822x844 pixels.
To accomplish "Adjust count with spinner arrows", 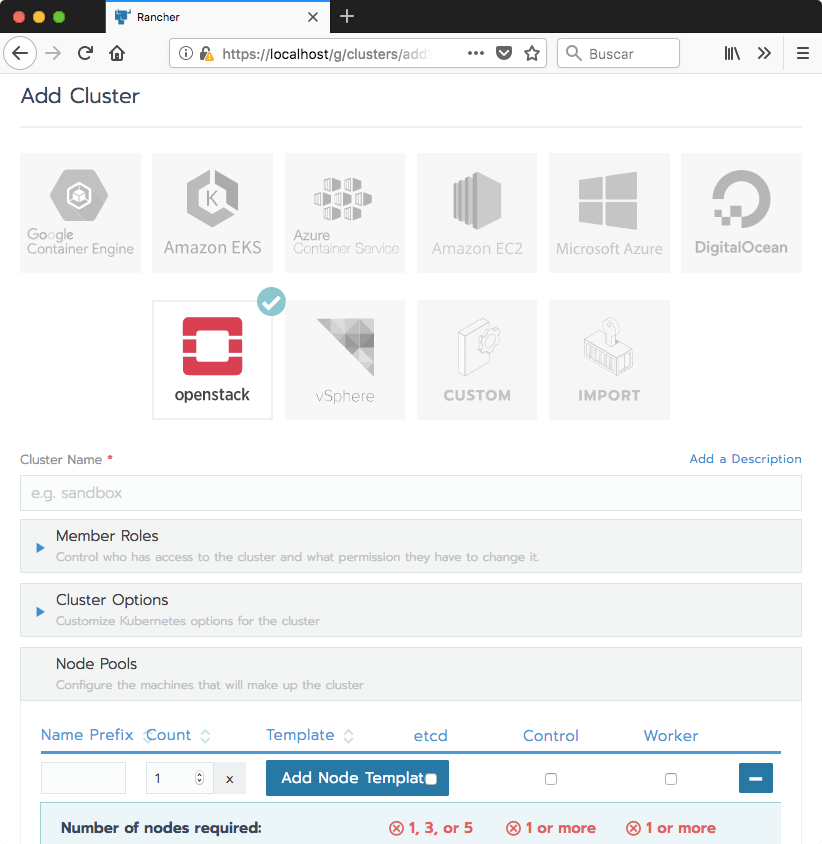I will coord(199,778).
